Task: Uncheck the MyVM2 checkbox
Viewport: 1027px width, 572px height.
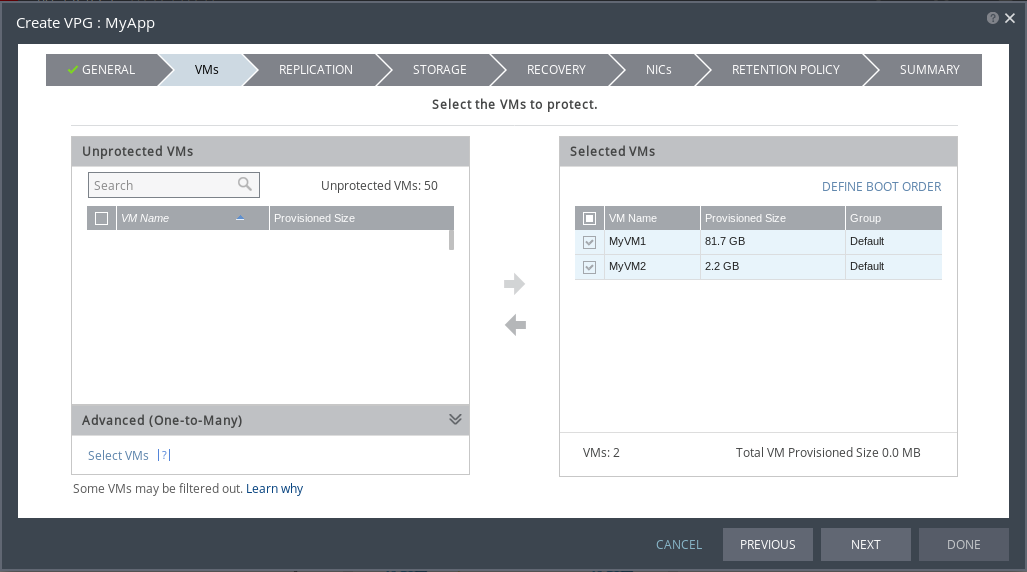Action: [x=589, y=267]
